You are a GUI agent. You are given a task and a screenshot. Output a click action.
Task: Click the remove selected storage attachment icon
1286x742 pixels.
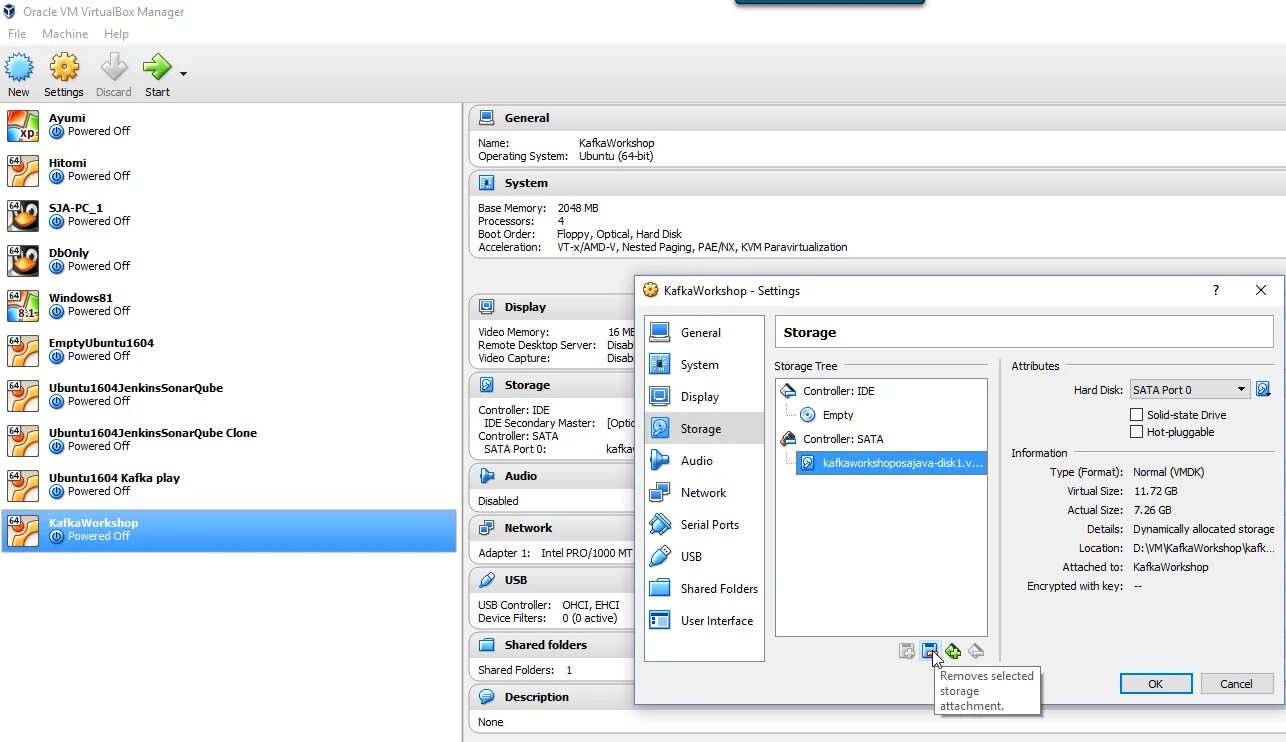click(930, 652)
